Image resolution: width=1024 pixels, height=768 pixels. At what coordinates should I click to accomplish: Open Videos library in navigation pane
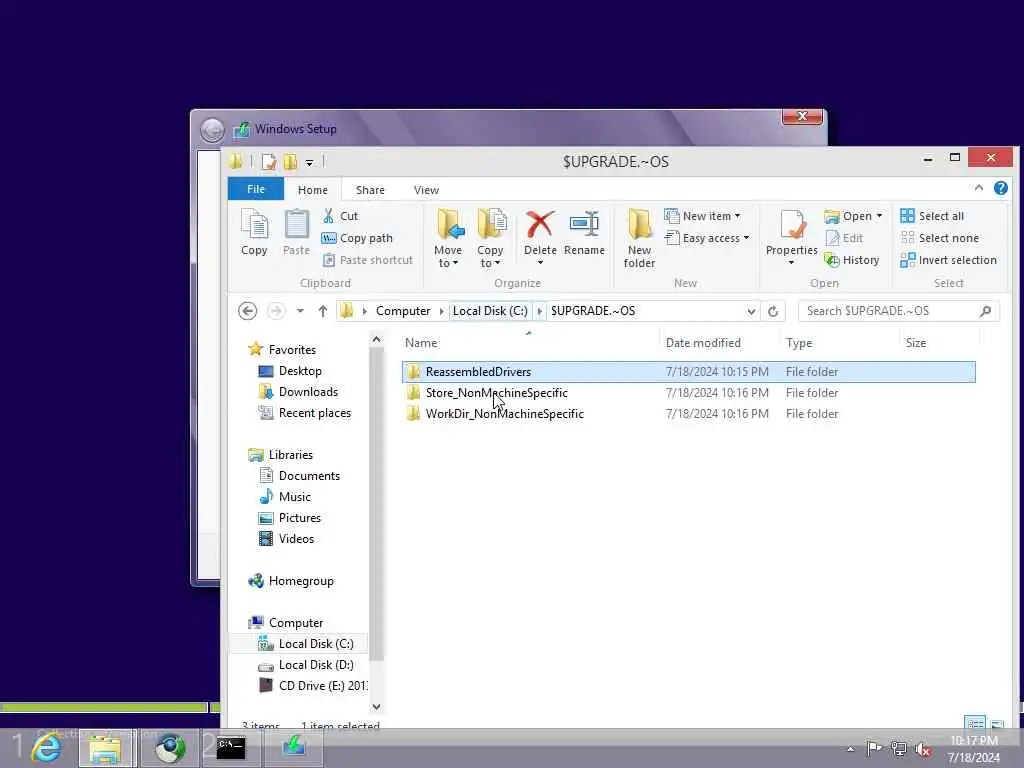(296, 539)
